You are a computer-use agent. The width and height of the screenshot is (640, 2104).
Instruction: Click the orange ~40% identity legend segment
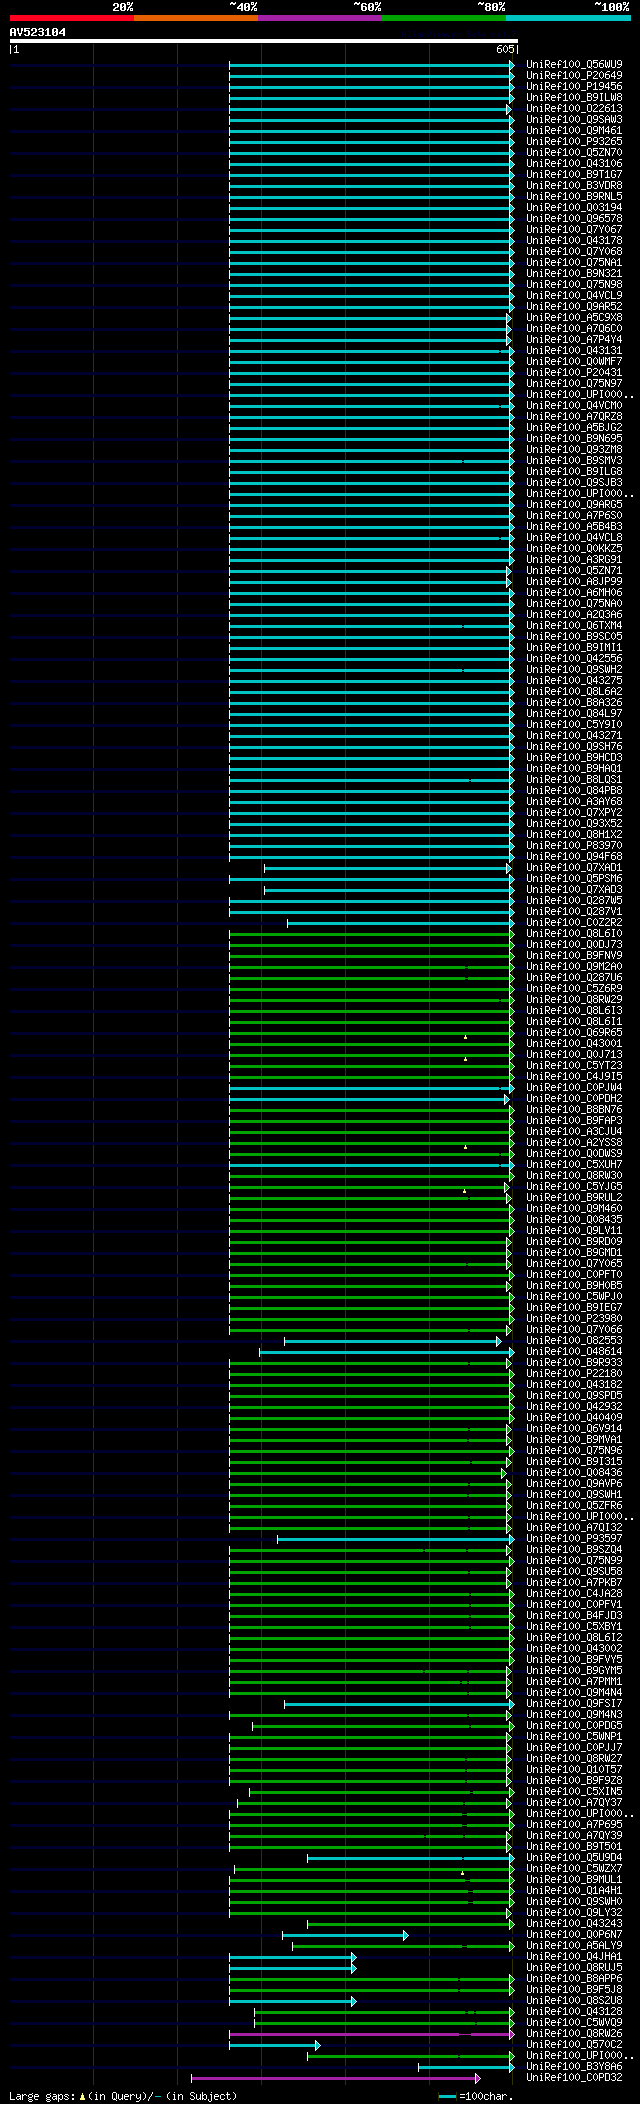coord(196,18)
